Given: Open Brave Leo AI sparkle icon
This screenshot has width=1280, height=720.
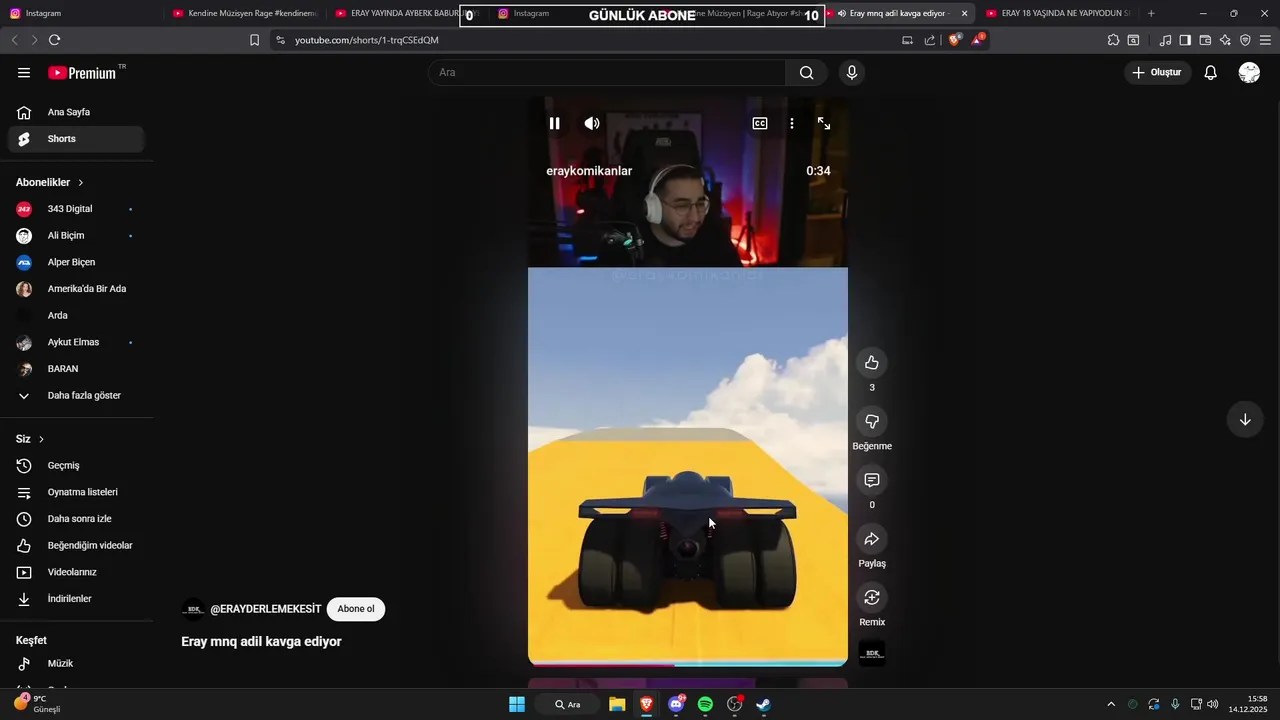Looking at the screenshot, I should [1225, 40].
